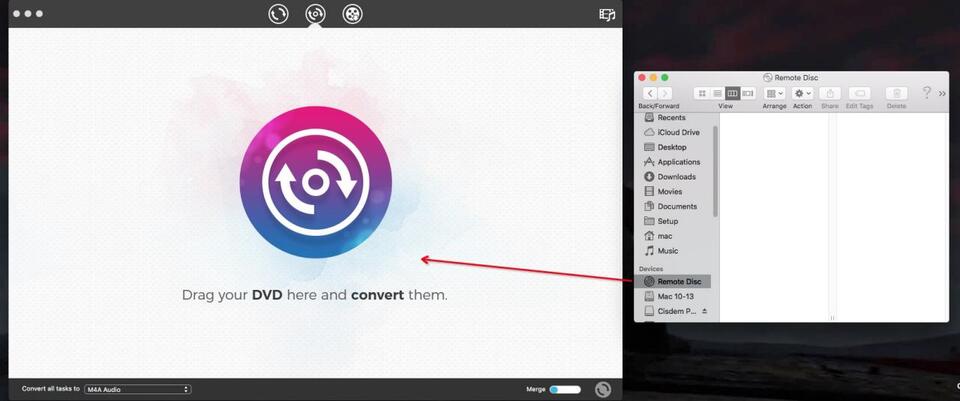Click the large DVD convert logo
The height and width of the screenshot is (401, 960).
point(315,183)
